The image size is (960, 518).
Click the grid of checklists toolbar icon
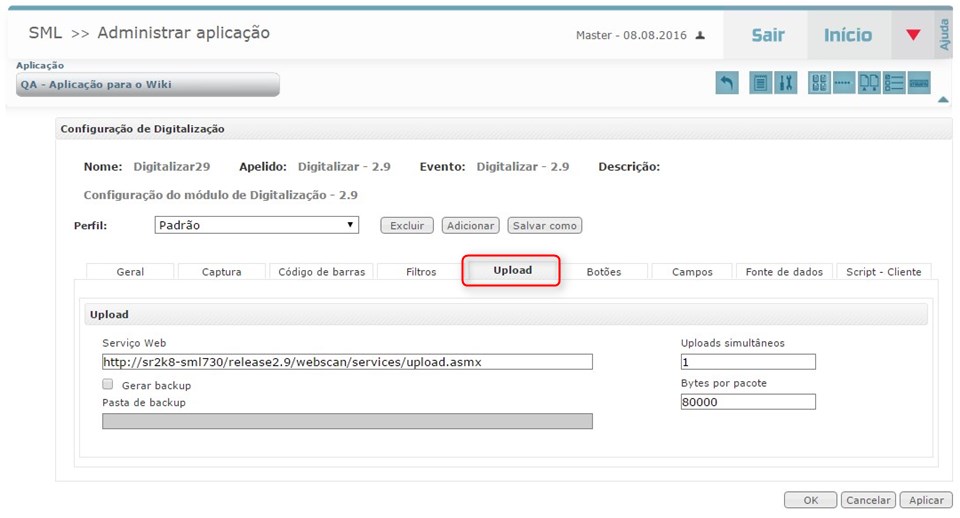[820, 84]
